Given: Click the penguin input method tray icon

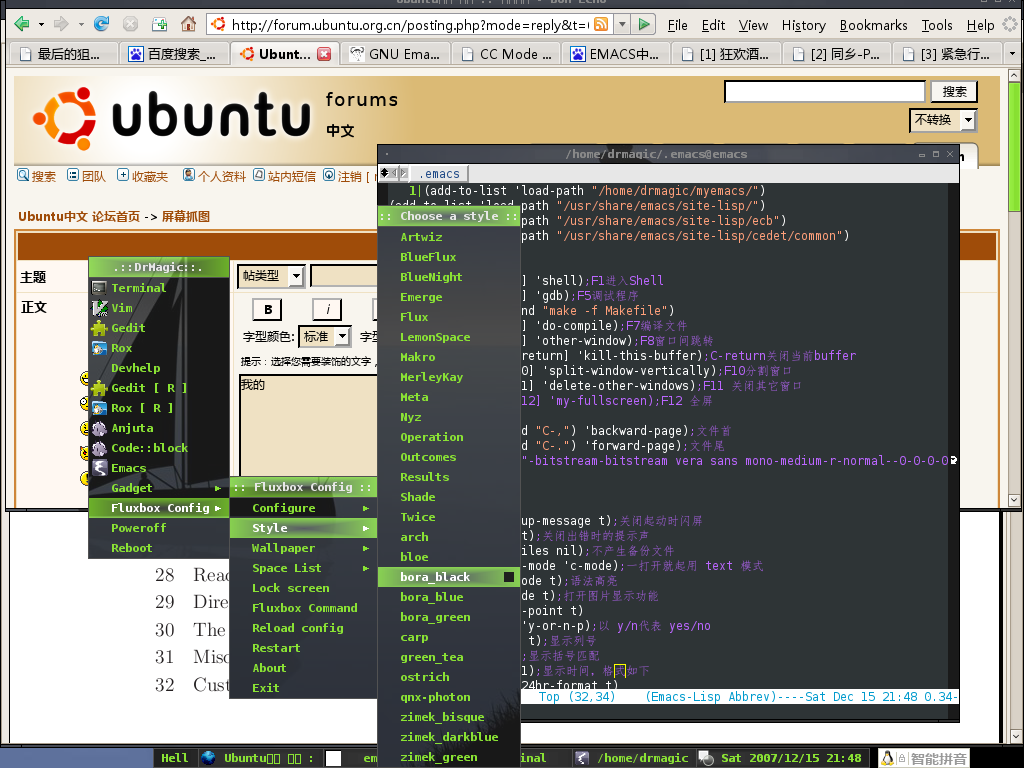Looking at the screenshot, I should (x=888, y=758).
